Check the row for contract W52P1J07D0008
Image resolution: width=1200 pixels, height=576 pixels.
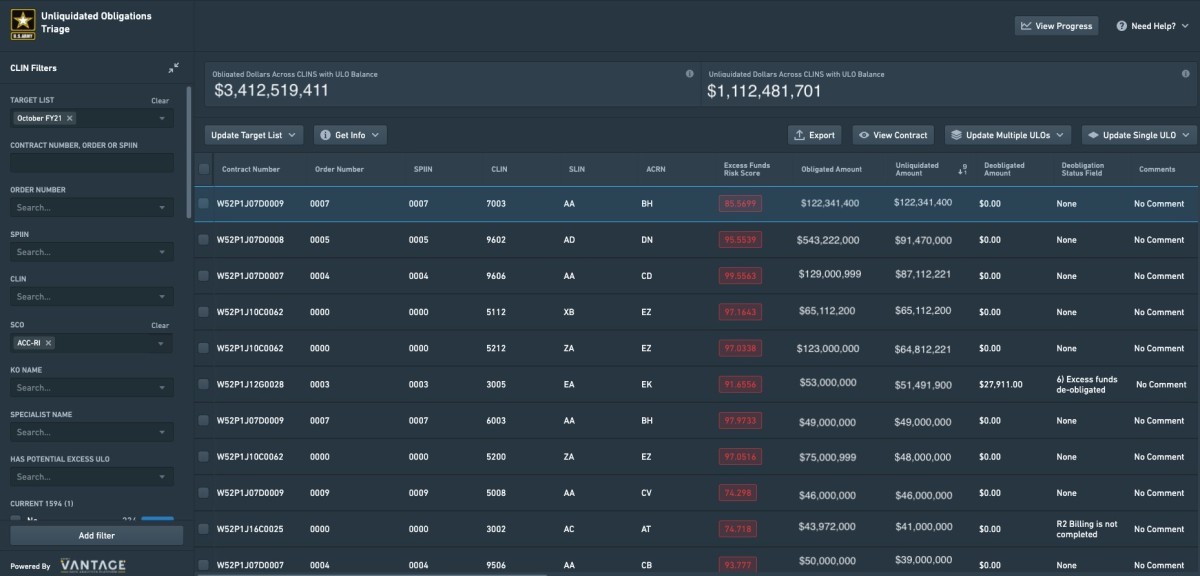tap(204, 240)
